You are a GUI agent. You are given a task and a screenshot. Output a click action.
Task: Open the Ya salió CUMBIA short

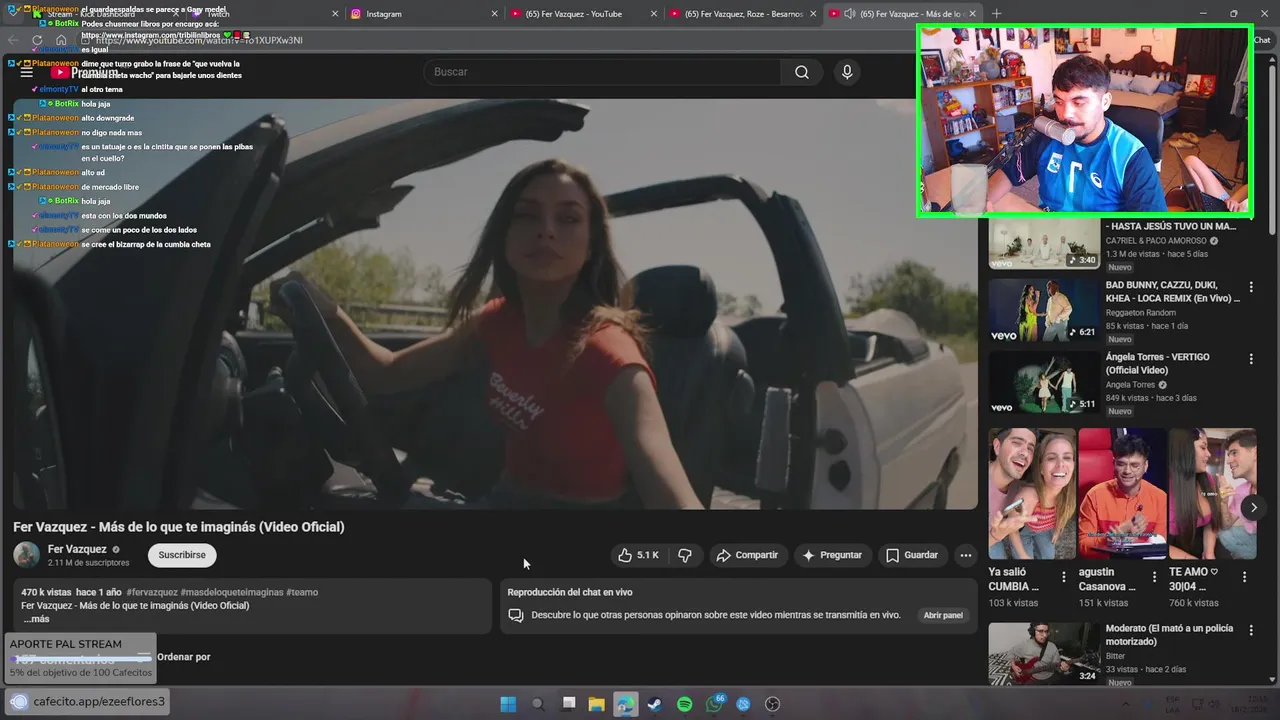point(1032,494)
